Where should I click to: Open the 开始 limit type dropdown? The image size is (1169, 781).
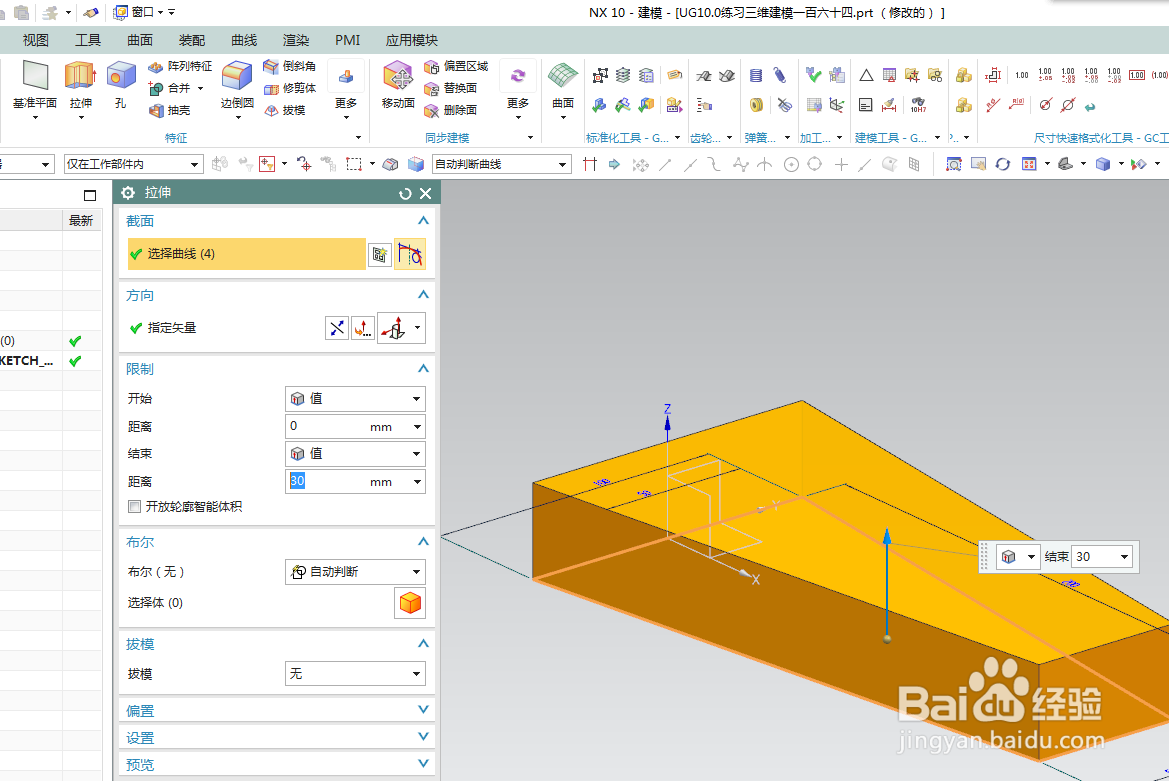[x=355, y=399]
